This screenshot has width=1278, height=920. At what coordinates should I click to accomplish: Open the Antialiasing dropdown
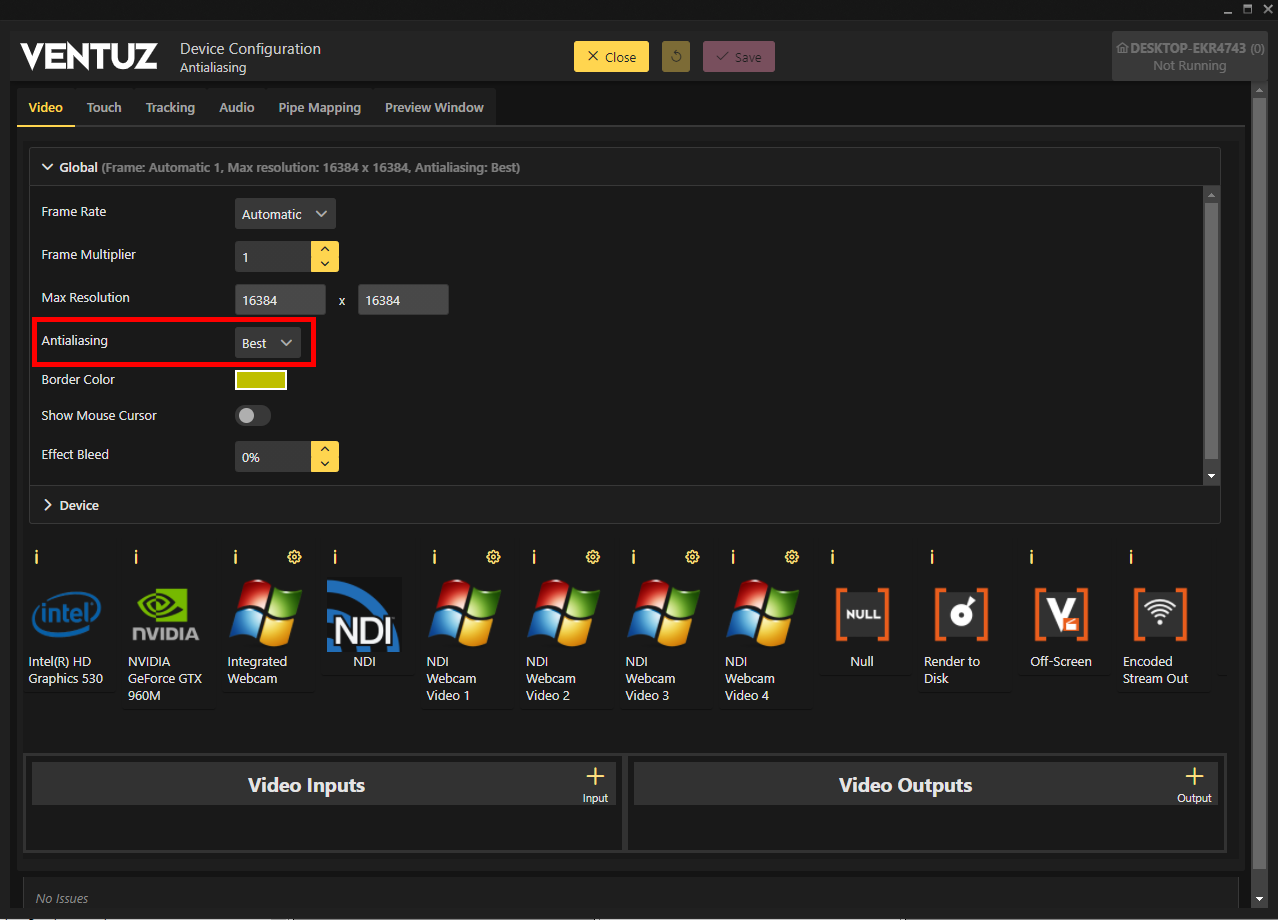point(267,343)
